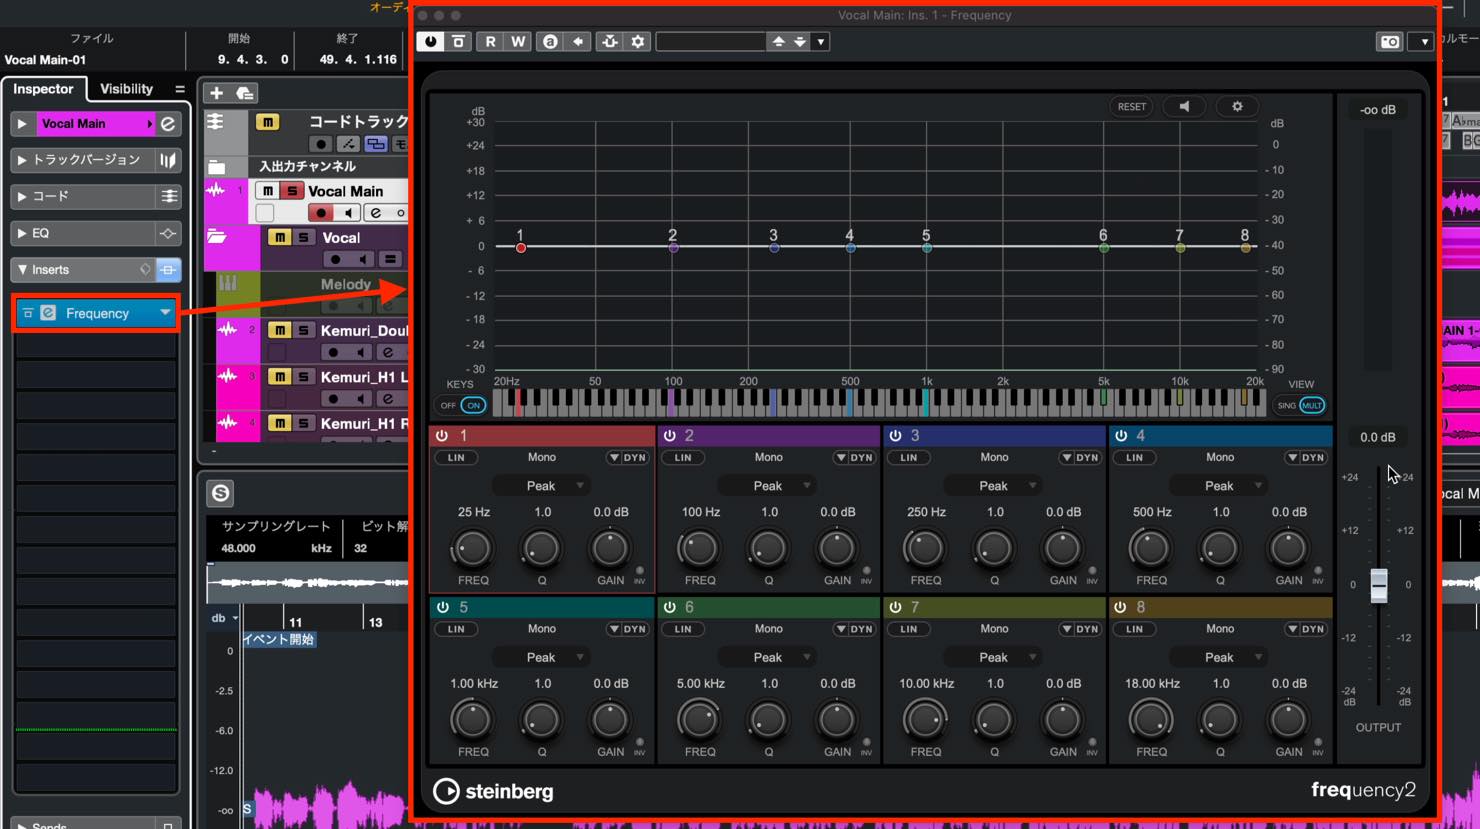Mute the Vocal Main track
This screenshot has width=1480, height=829.
(x=268, y=191)
